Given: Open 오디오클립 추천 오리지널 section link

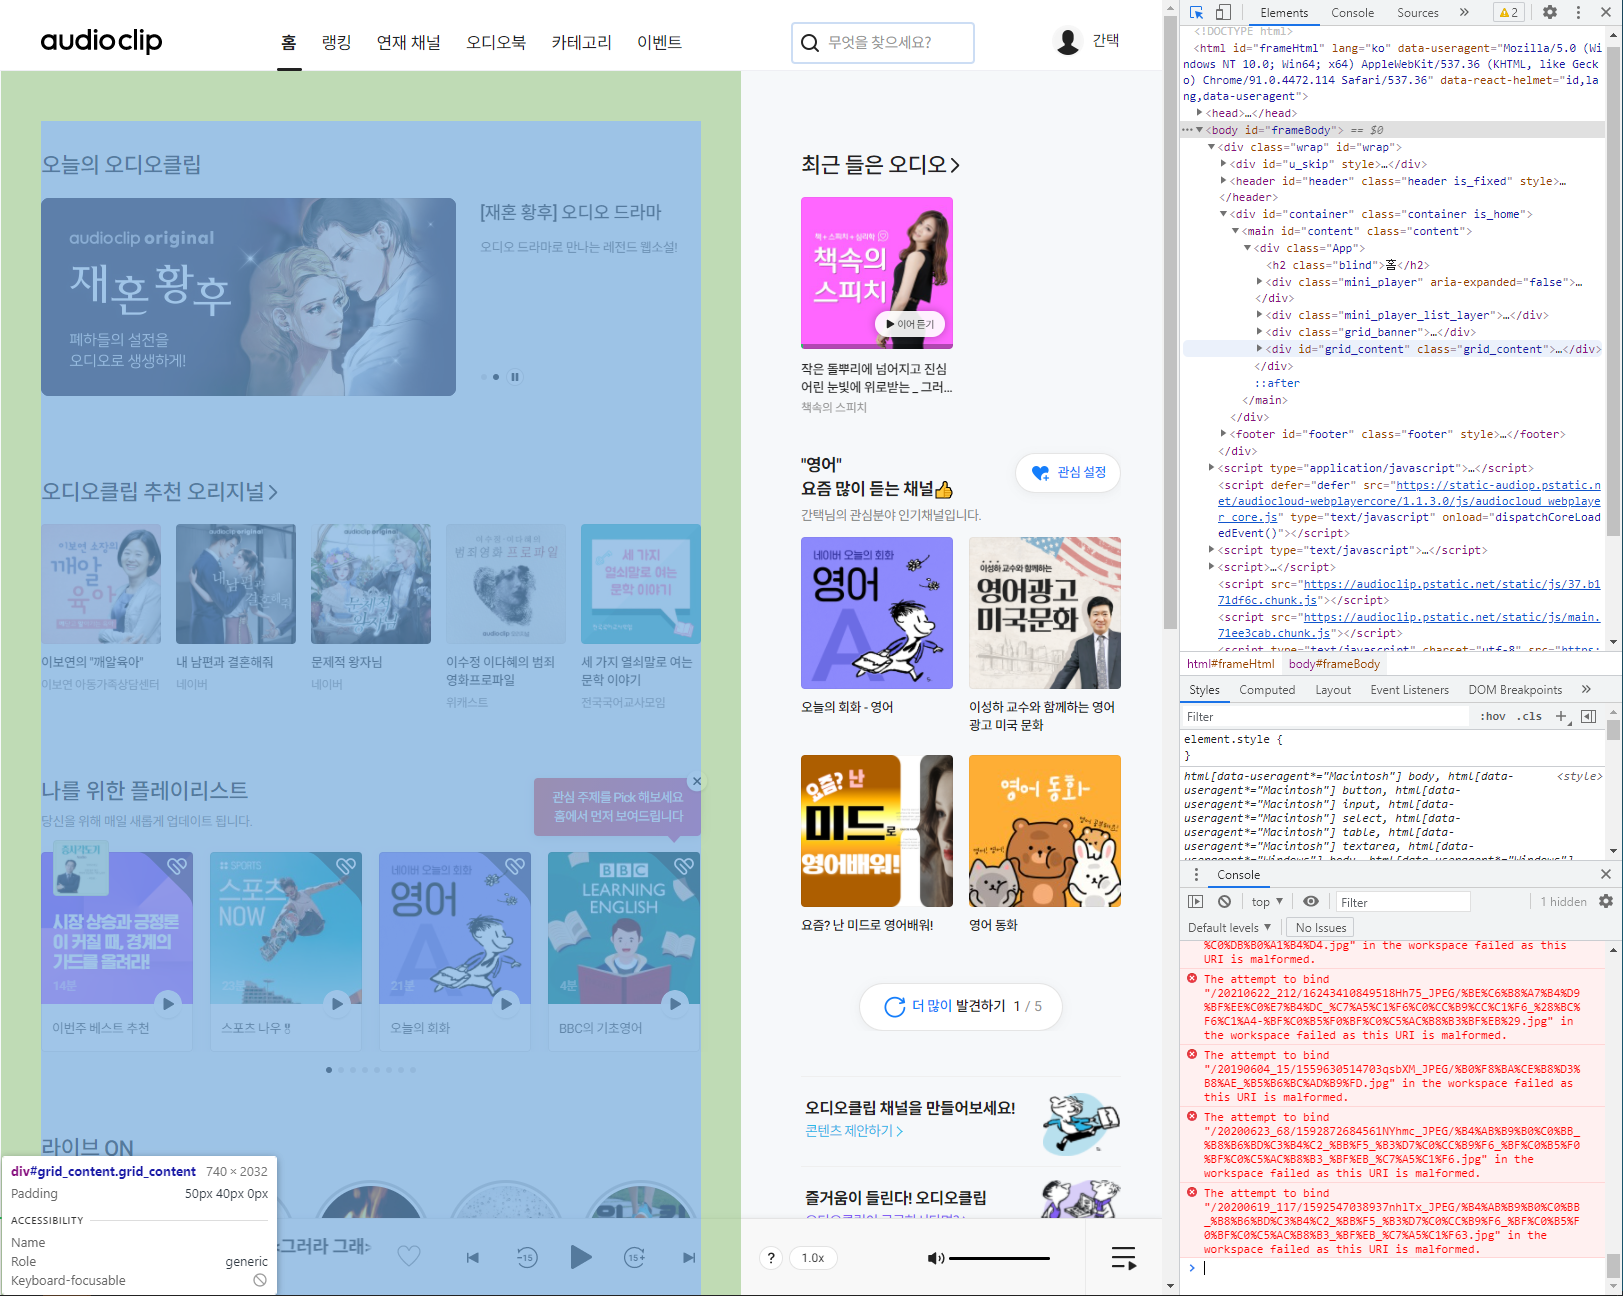Looking at the screenshot, I should [x=160, y=491].
